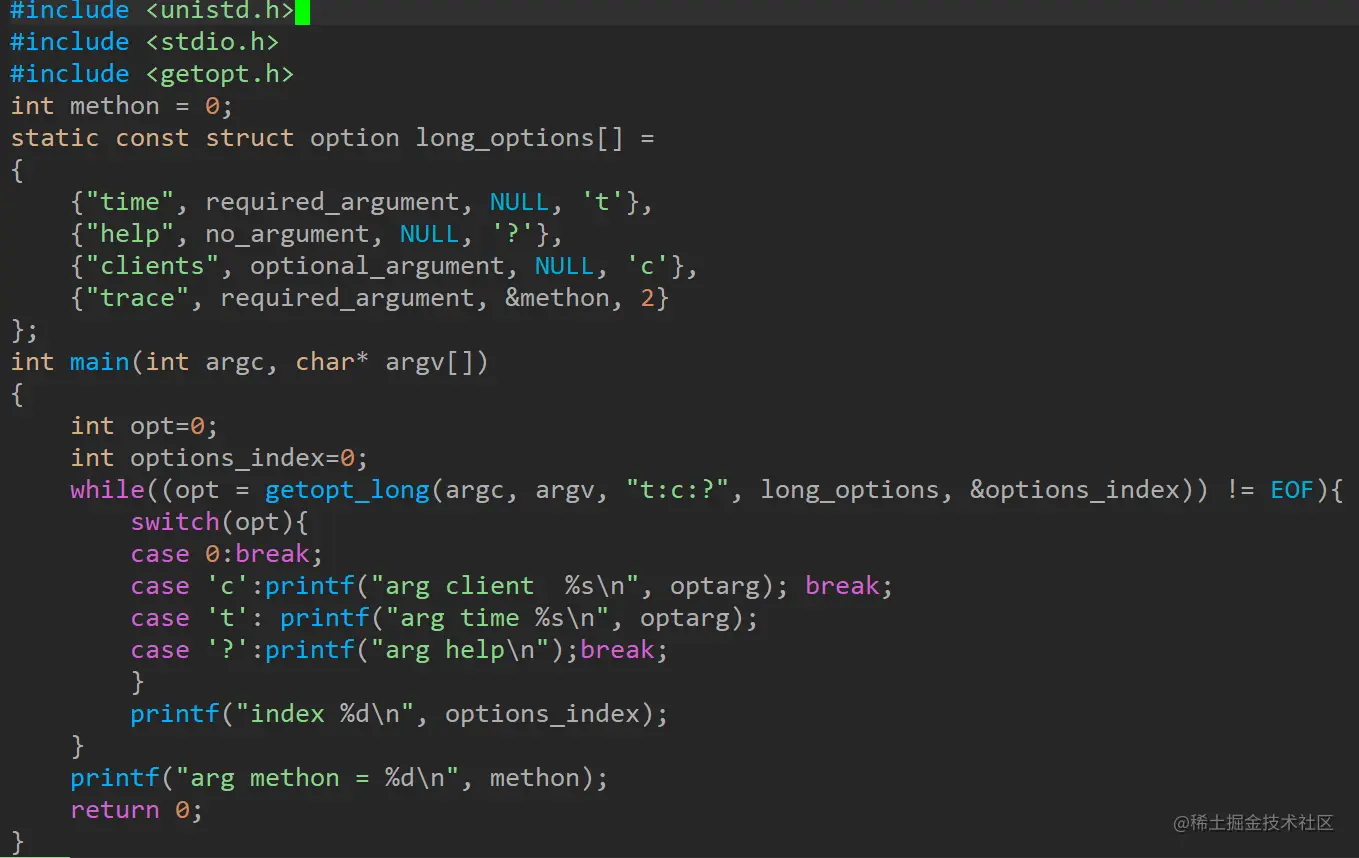1359x858 pixels.
Task: Click the green cursor block after unistd.h
Action: (x=302, y=11)
